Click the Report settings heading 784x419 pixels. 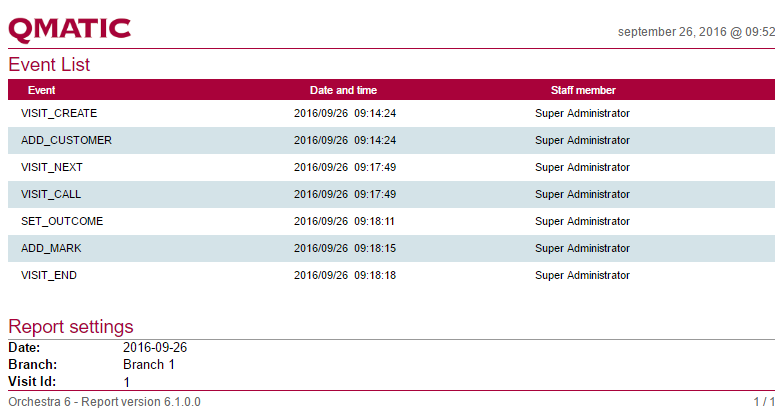71,327
